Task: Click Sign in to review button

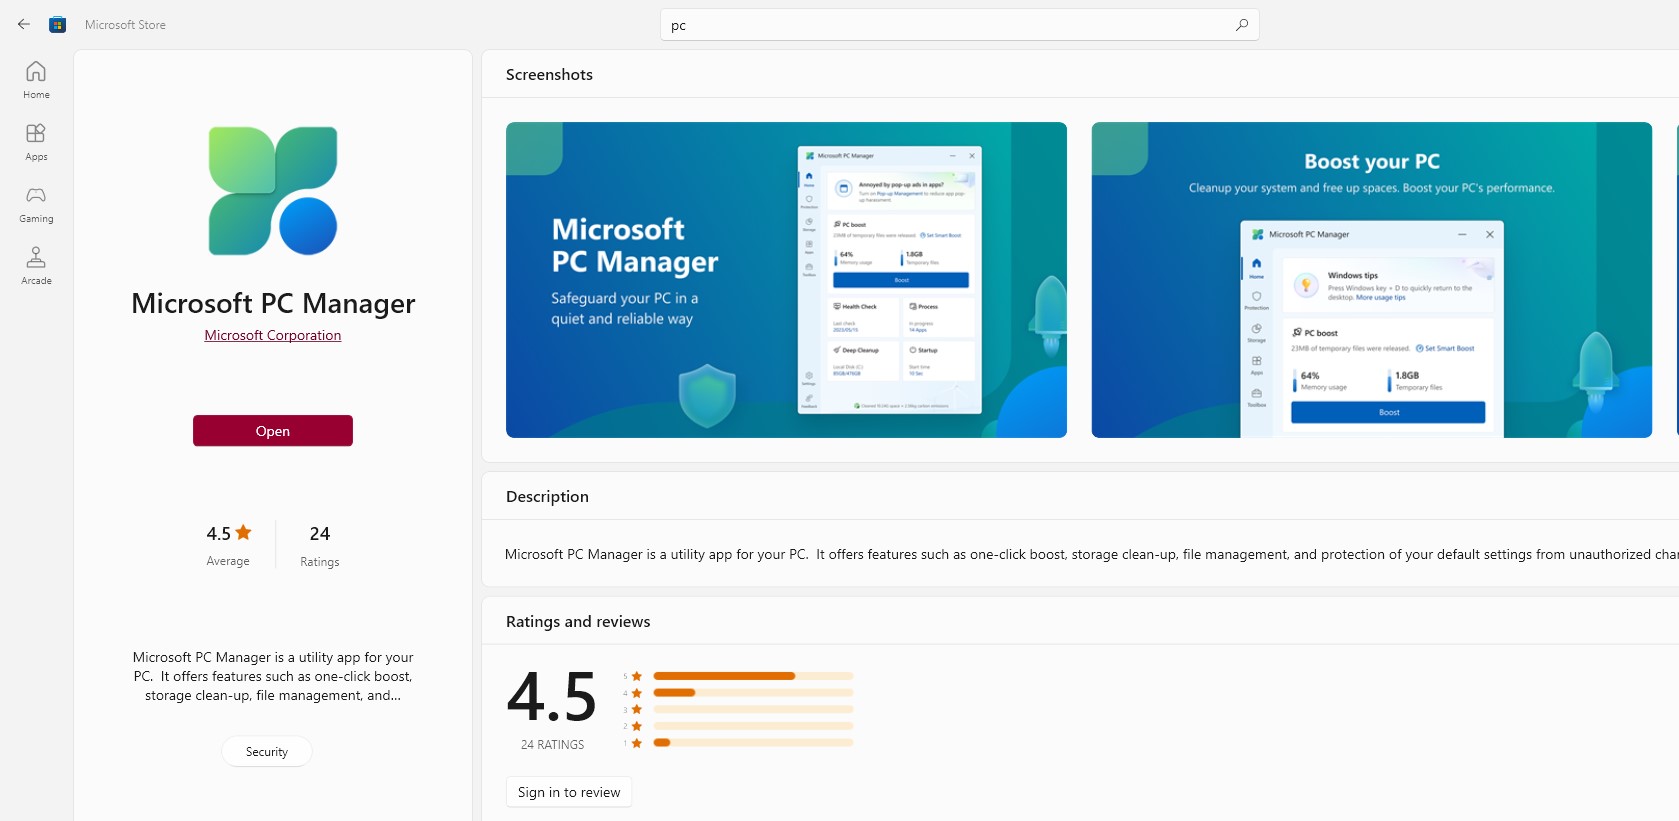Action: pyautogui.click(x=569, y=792)
